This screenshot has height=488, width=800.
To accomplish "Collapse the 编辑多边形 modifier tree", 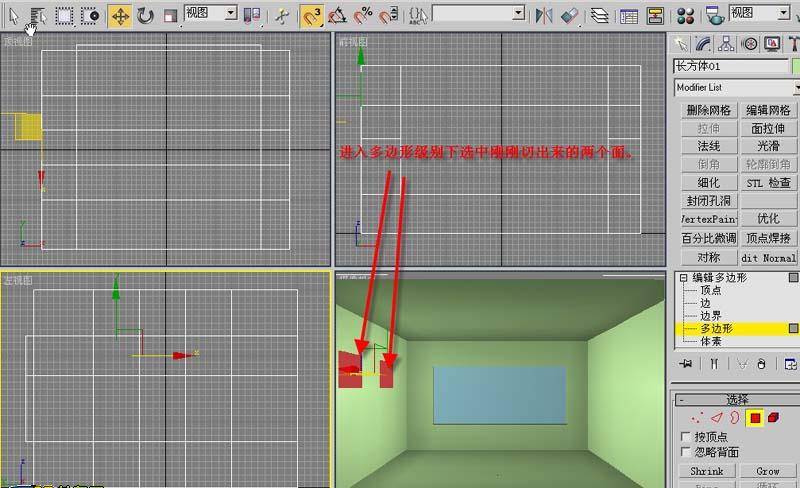I will point(684,278).
